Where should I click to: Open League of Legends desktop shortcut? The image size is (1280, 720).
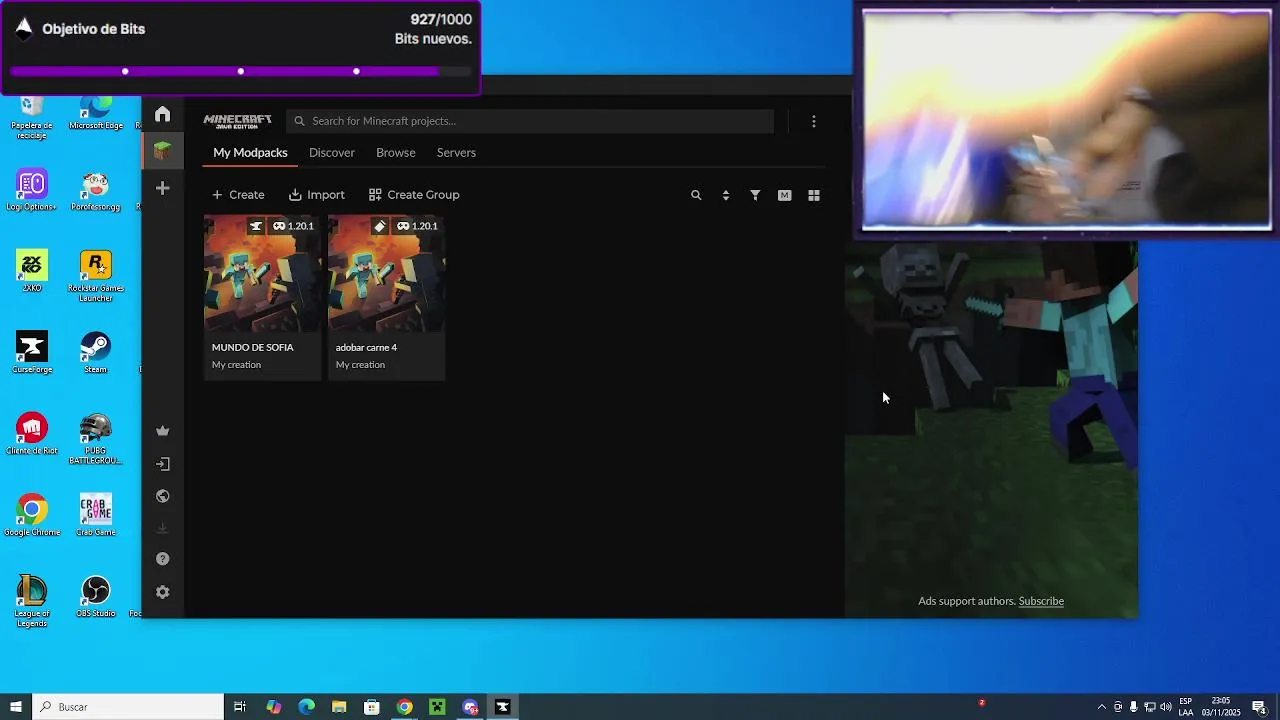point(32,600)
